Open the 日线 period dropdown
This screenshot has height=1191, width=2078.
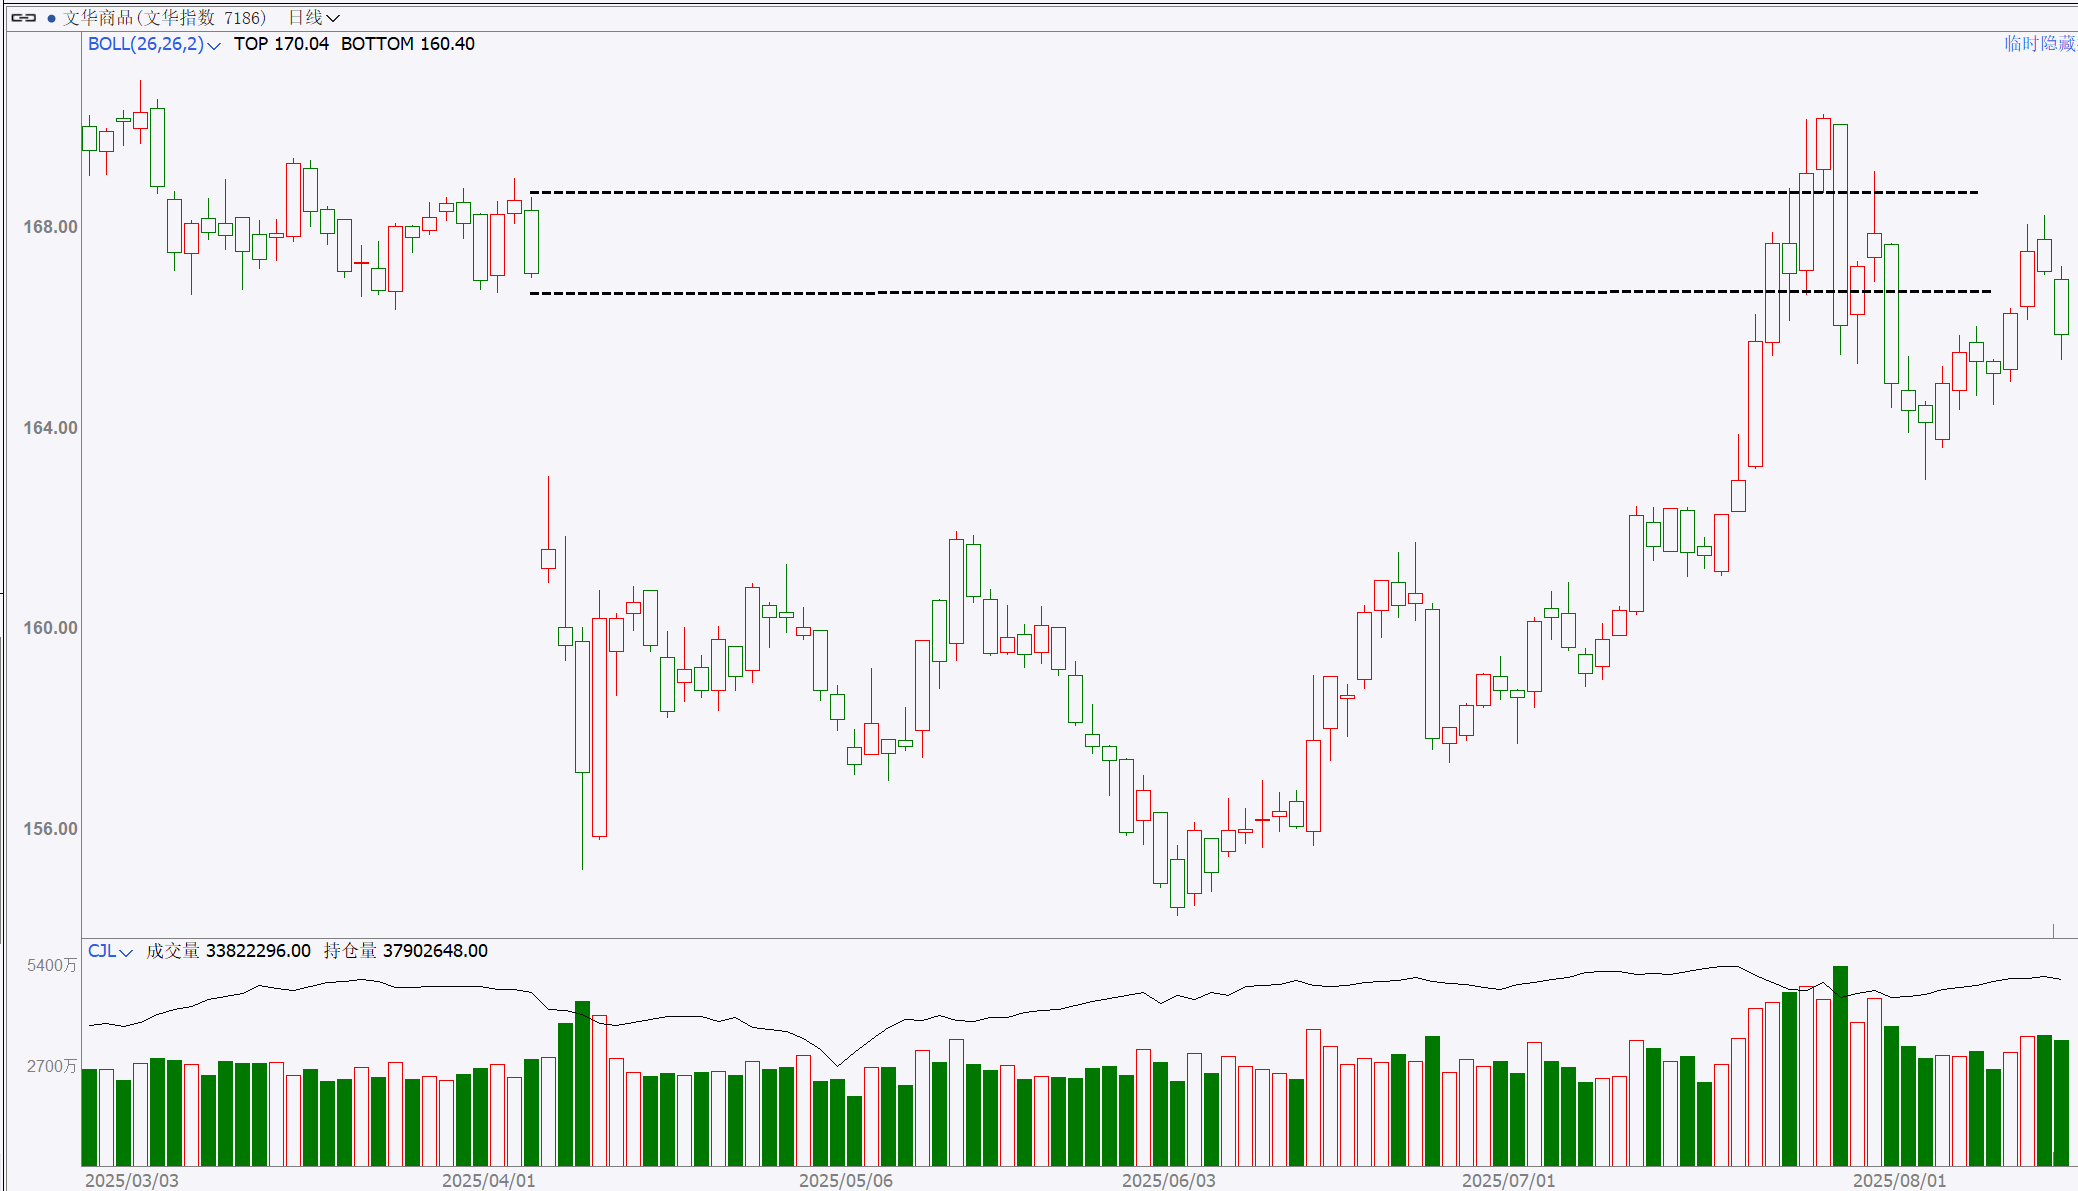pyautogui.click(x=314, y=18)
